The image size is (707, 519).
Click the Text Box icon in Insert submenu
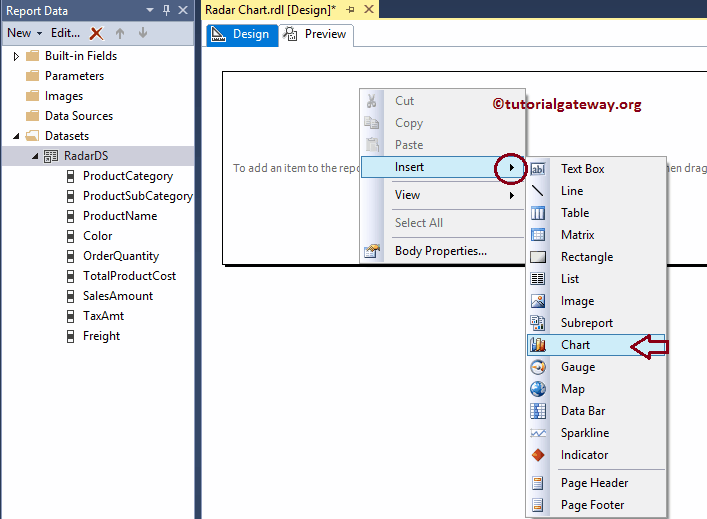[x=537, y=169]
